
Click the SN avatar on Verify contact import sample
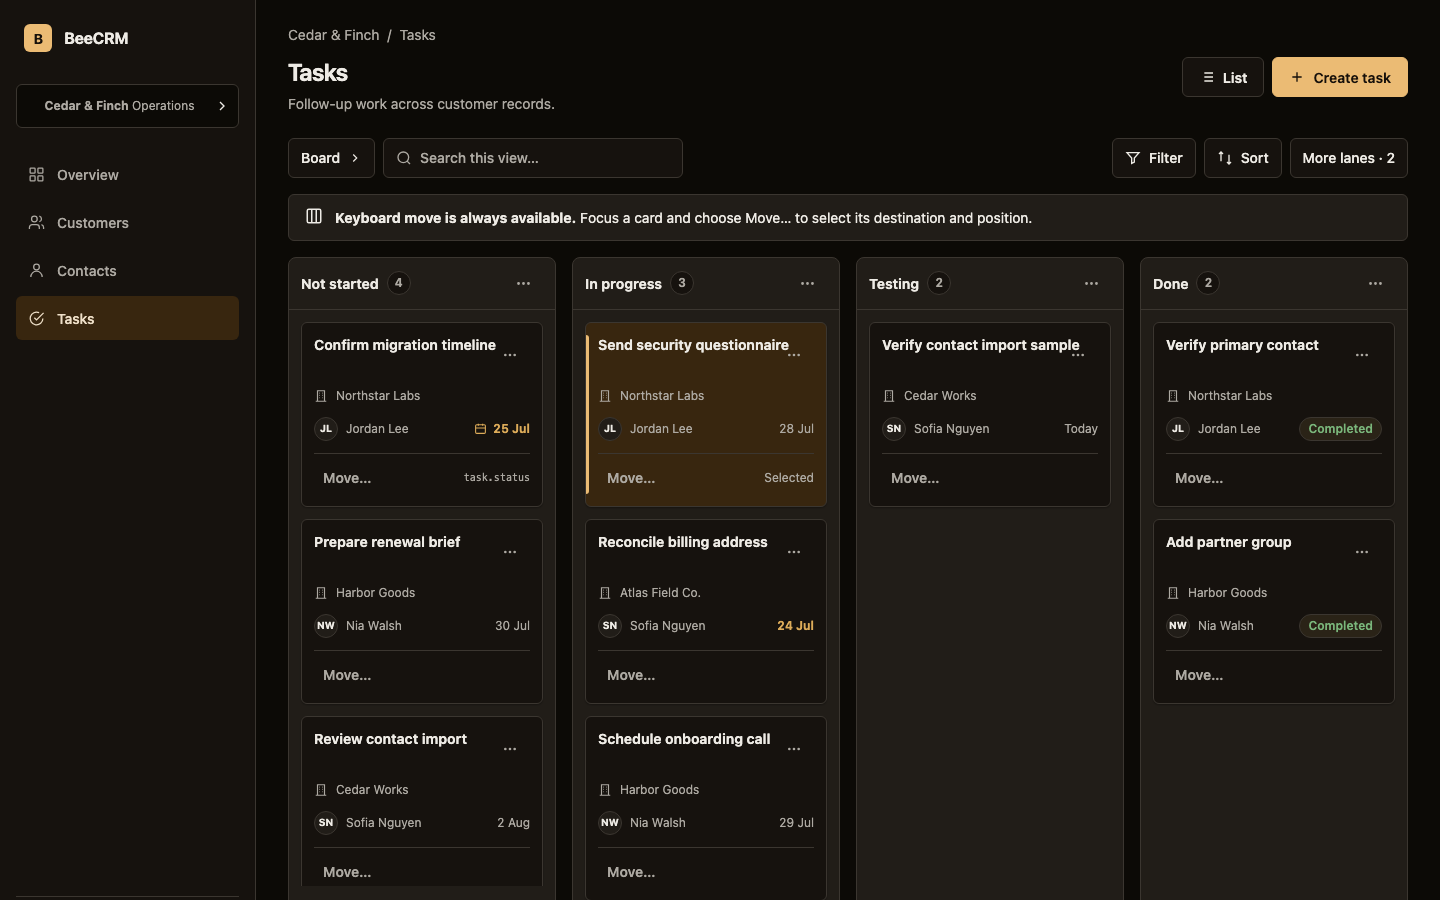point(894,429)
